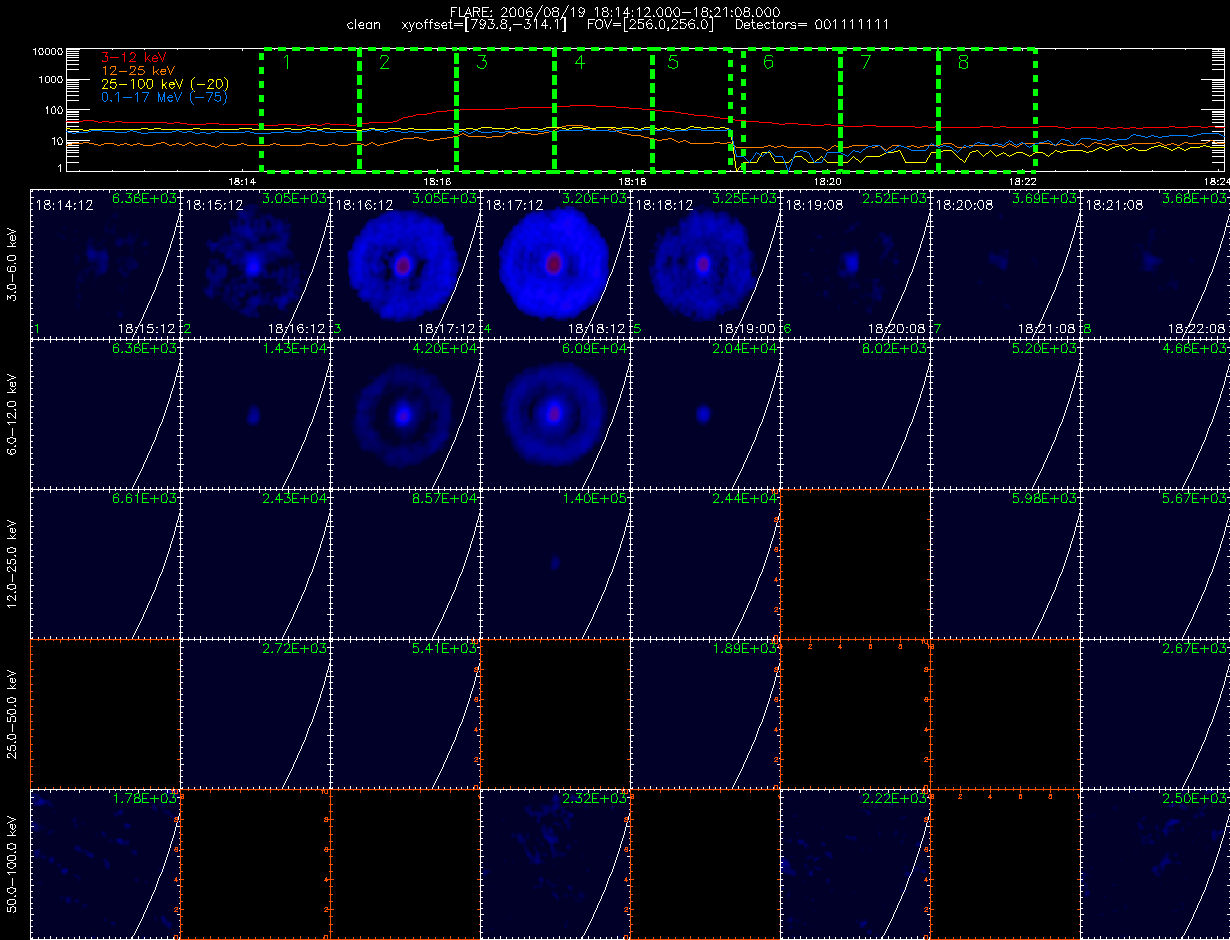
Task: Click the '10000' y-axis label
Action: point(48,51)
